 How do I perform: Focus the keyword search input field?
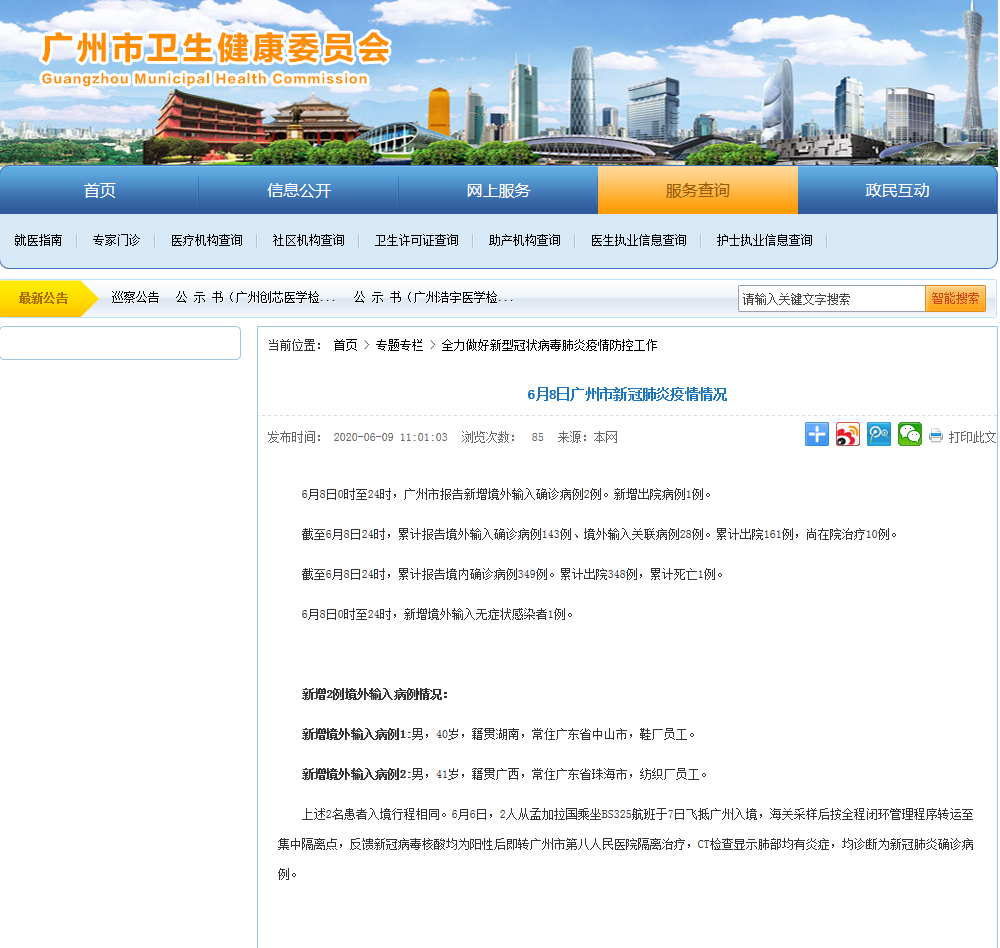coord(831,299)
